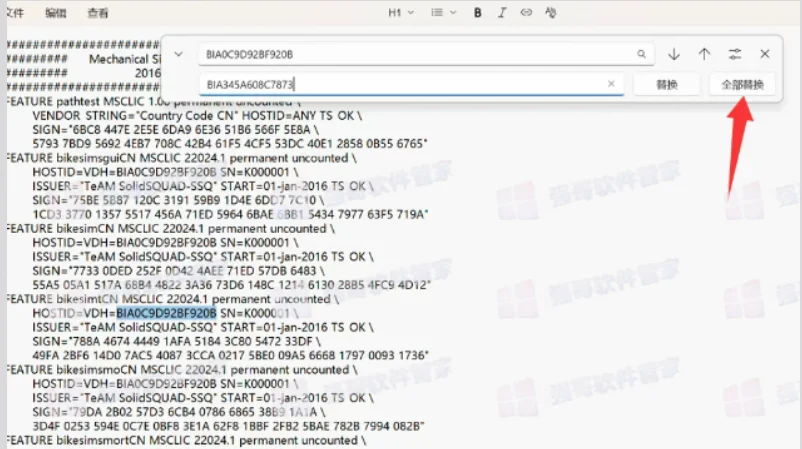Click the line 'SIGN="6BC8 447E 2E5E 6DA9'
802x449 pixels.
tap(175, 130)
